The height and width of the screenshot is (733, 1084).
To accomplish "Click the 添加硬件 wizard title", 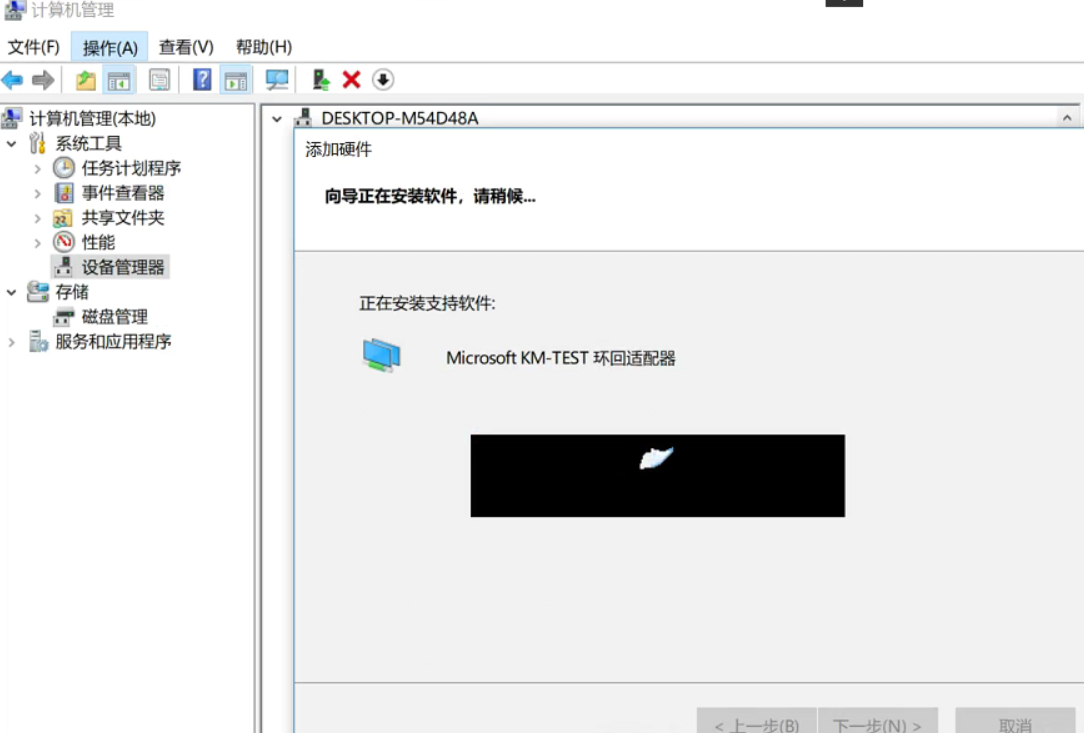I will click(x=338, y=149).
